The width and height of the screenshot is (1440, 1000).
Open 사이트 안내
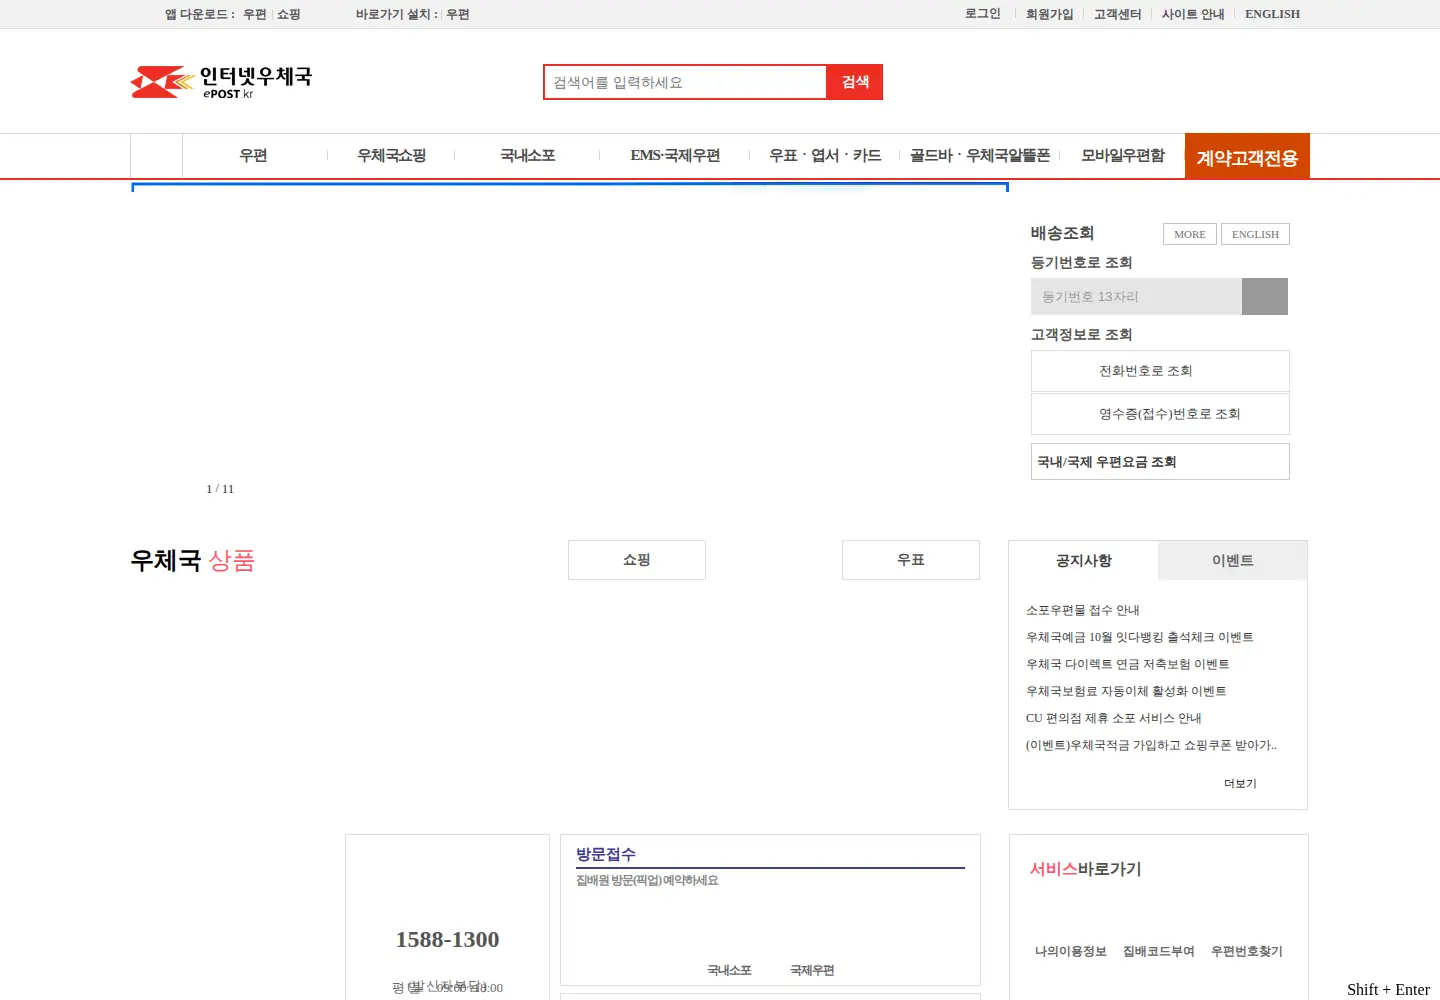point(1193,14)
